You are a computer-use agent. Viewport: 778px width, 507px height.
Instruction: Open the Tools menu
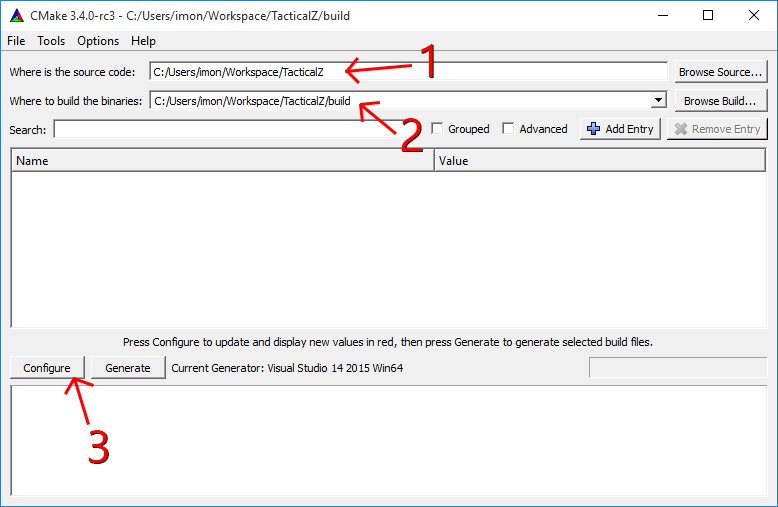tap(51, 41)
